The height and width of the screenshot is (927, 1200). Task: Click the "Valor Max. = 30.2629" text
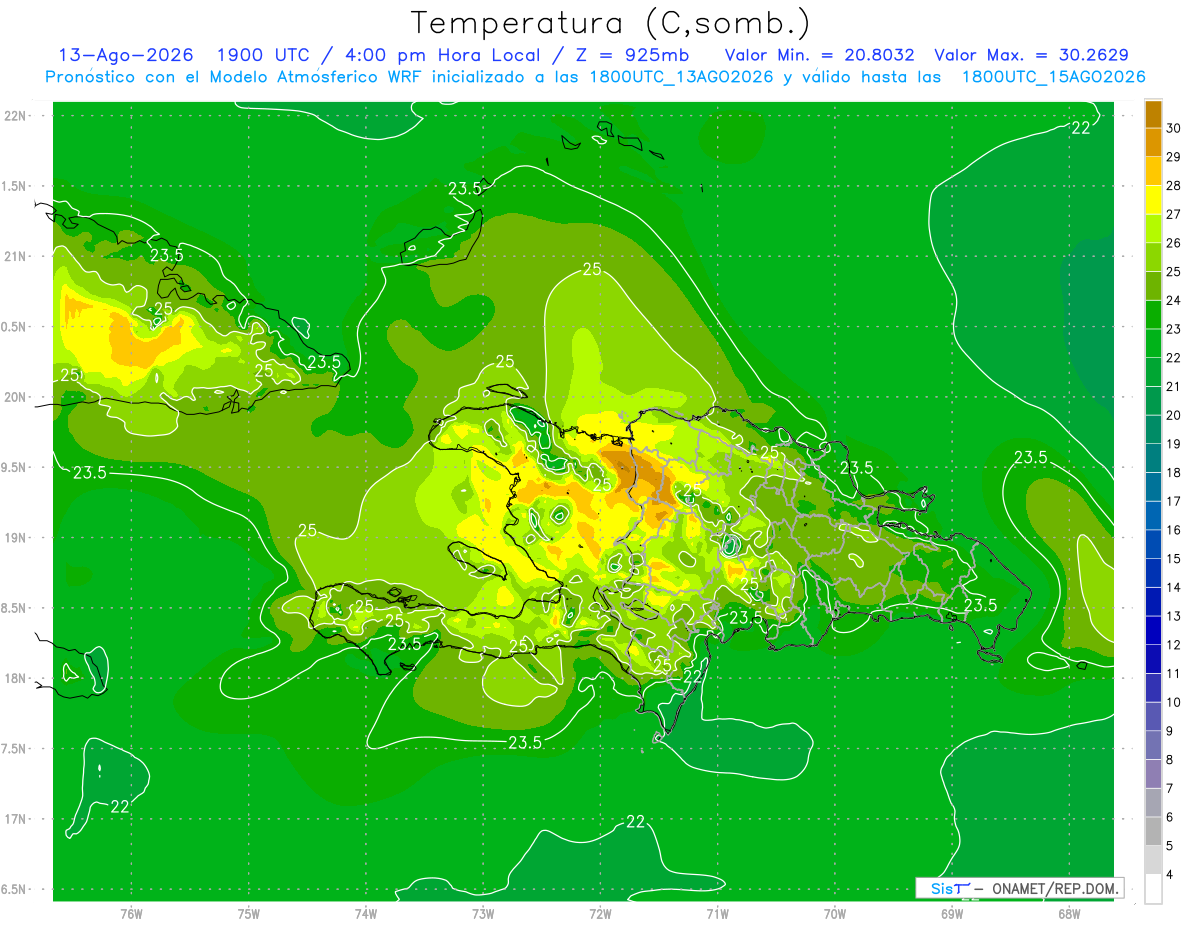(x=1032, y=55)
